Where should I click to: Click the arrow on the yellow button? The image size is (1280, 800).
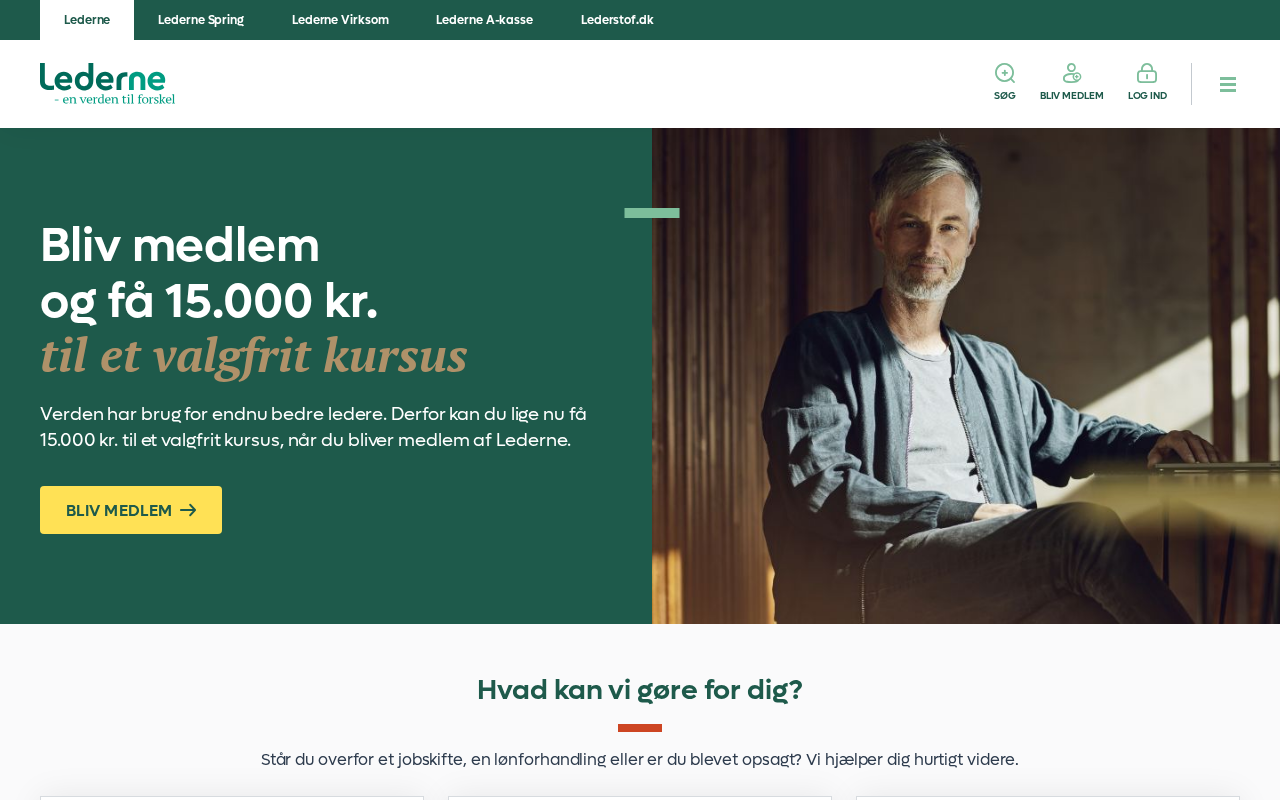188,510
